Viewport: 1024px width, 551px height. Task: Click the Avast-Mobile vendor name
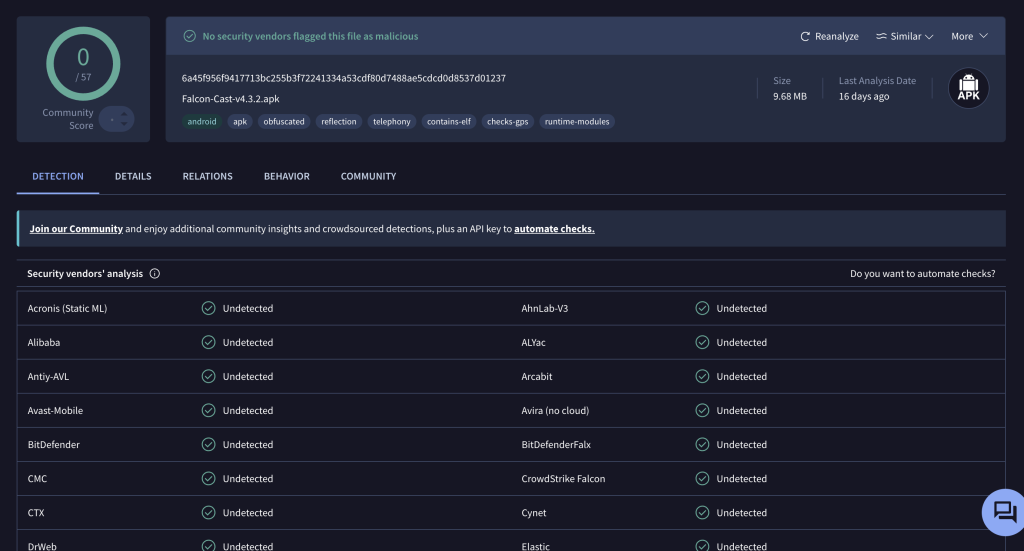tap(56, 410)
